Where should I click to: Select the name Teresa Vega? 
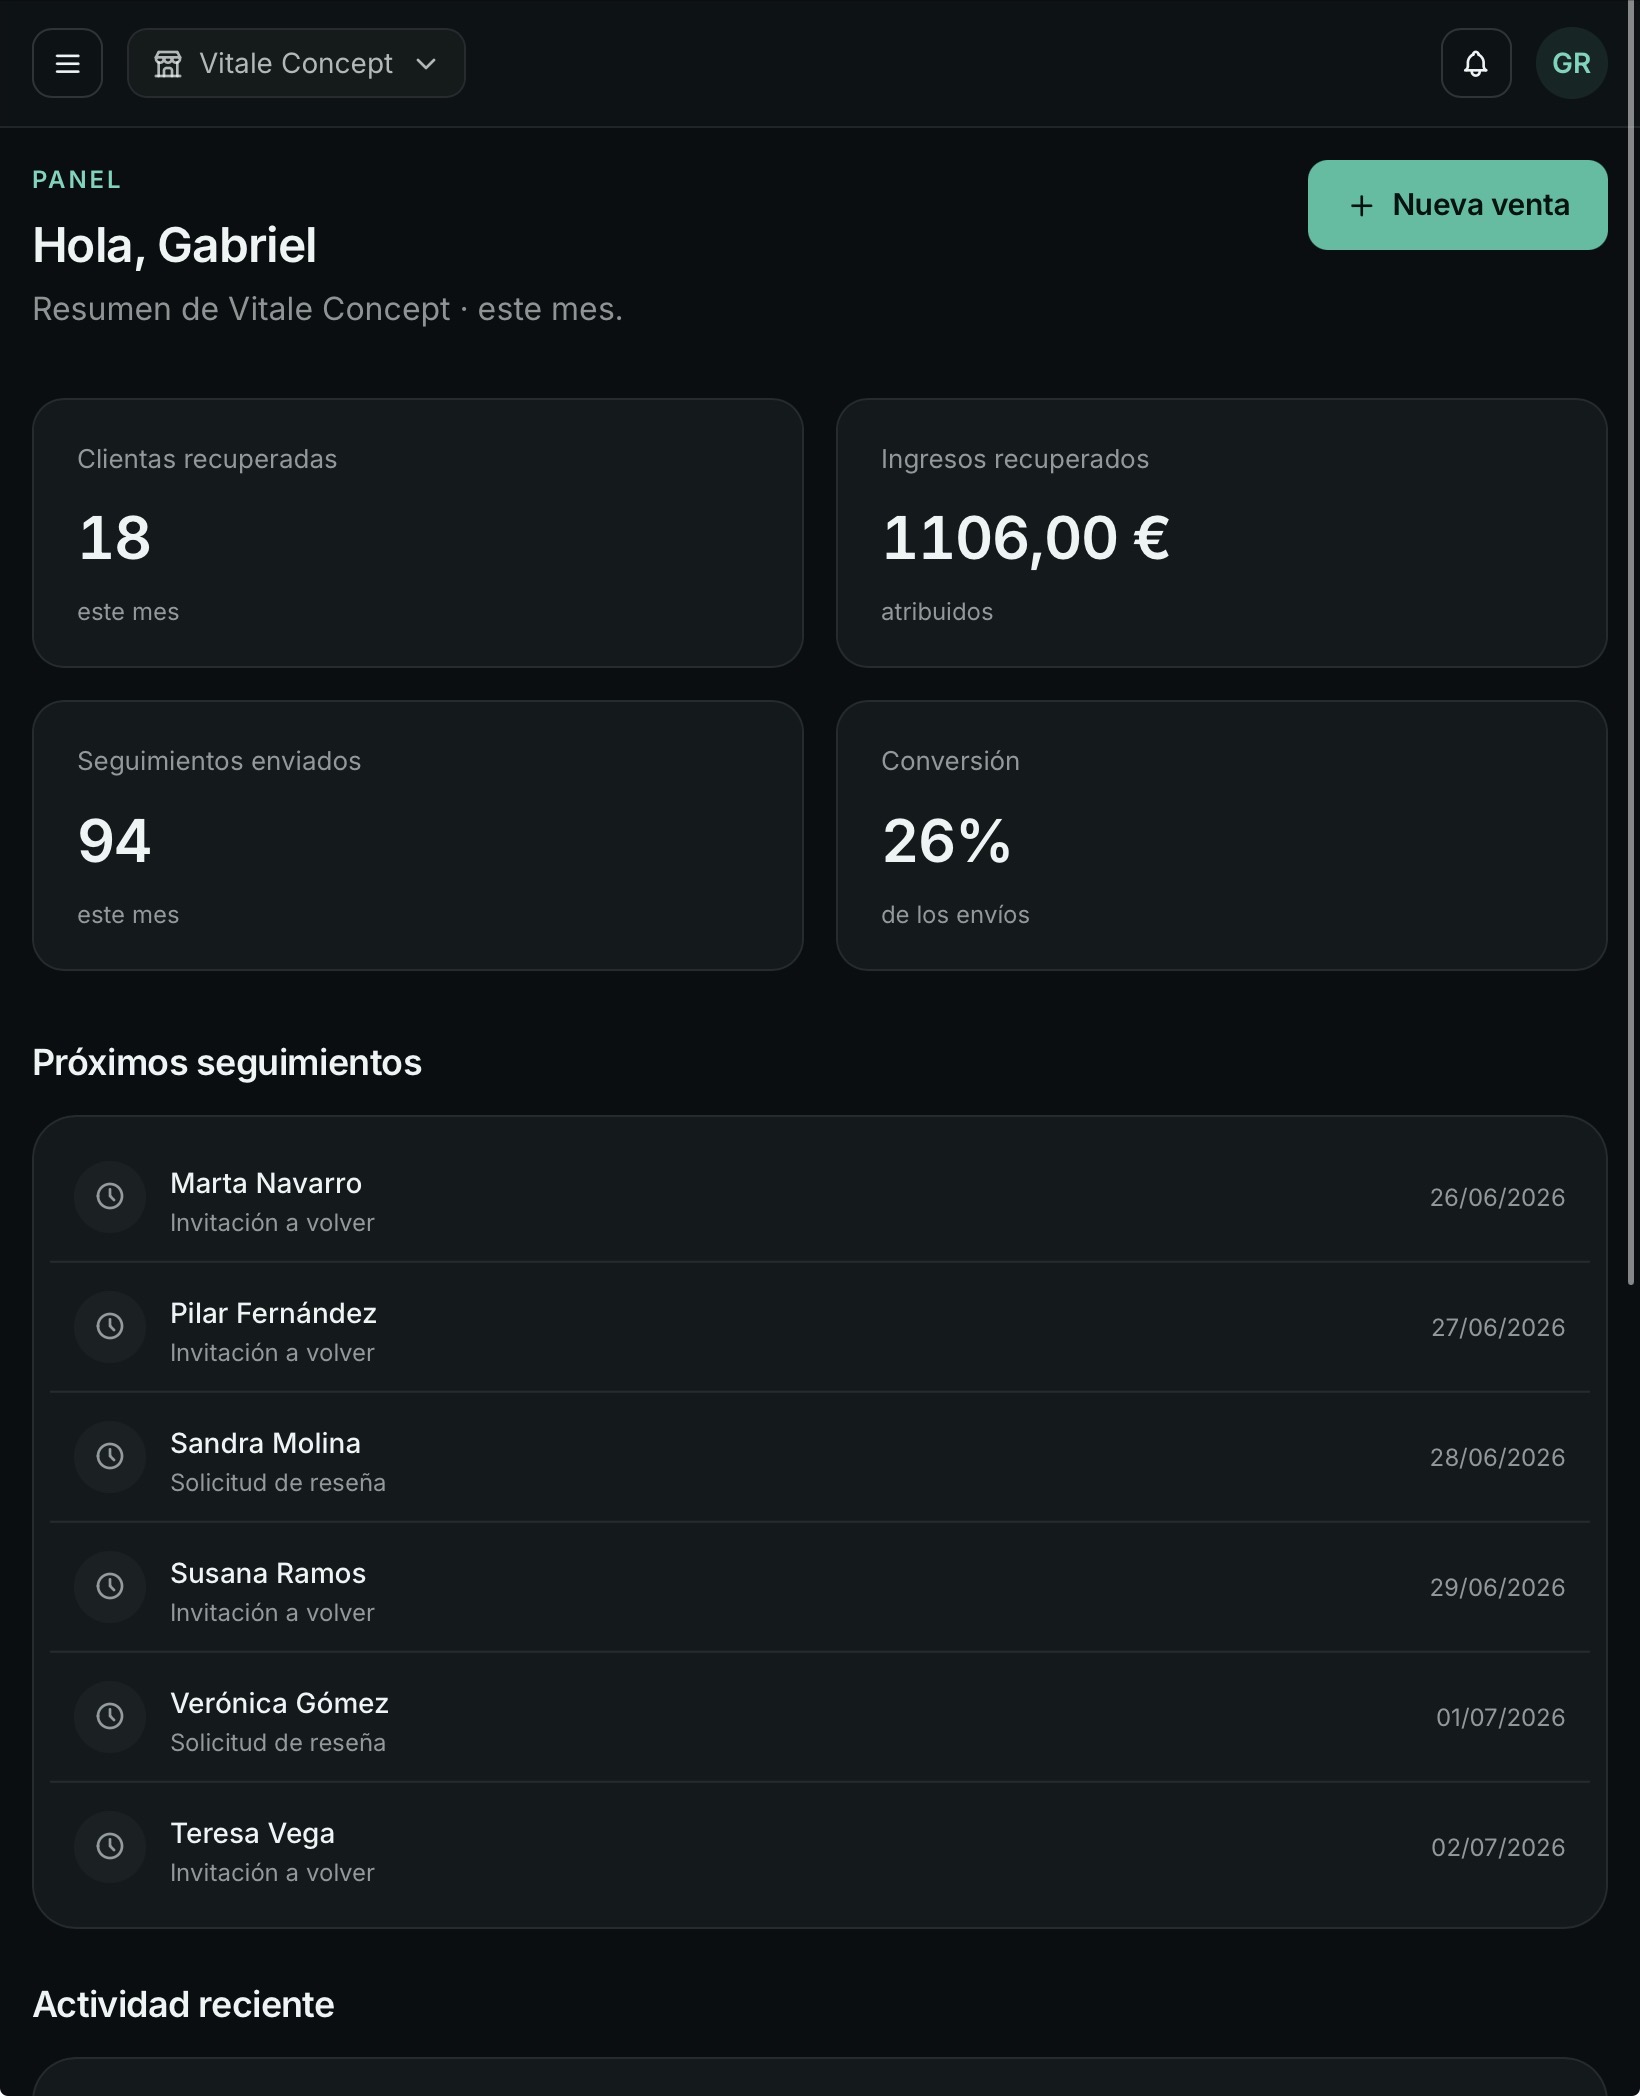click(252, 1833)
